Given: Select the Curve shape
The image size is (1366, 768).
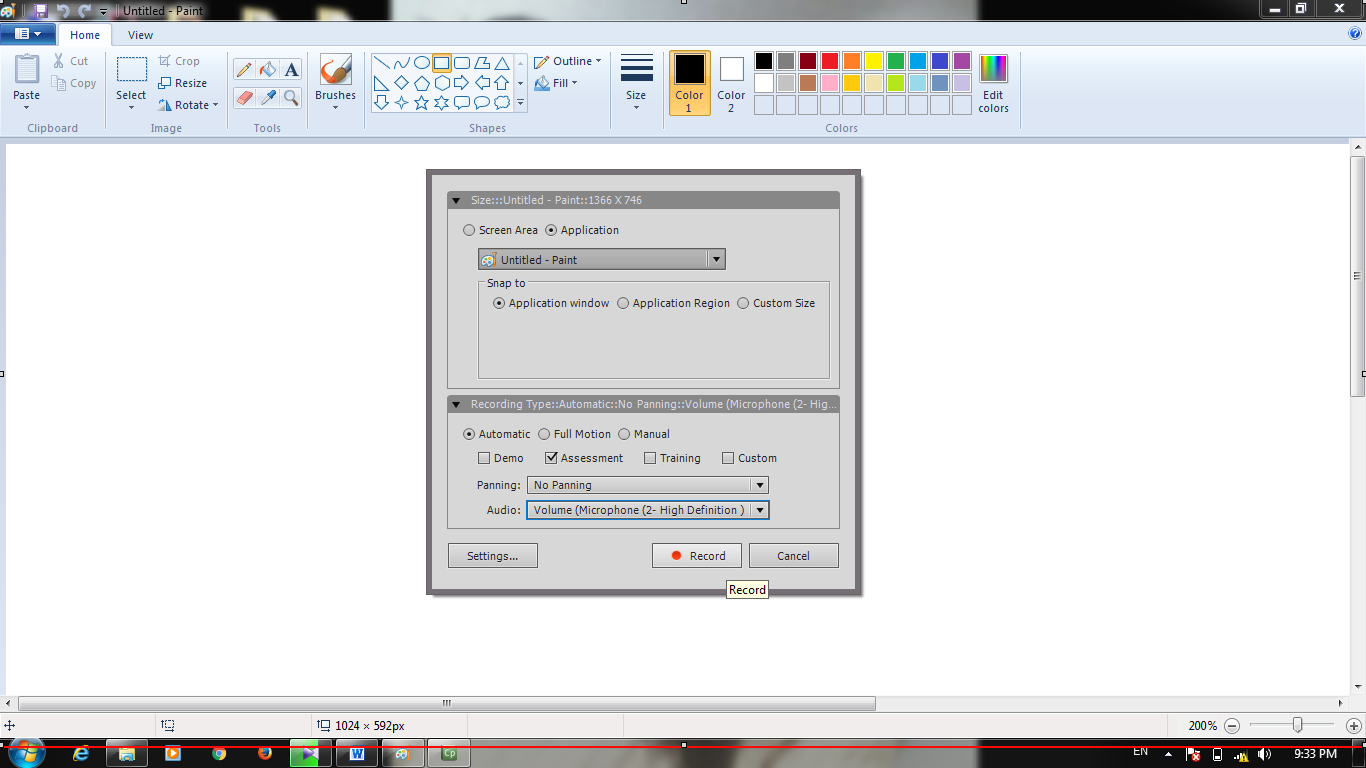Looking at the screenshot, I should point(401,63).
